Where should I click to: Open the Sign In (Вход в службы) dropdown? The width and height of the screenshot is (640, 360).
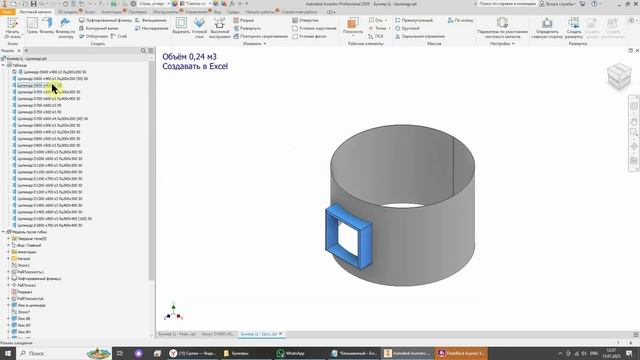[559, 4]
